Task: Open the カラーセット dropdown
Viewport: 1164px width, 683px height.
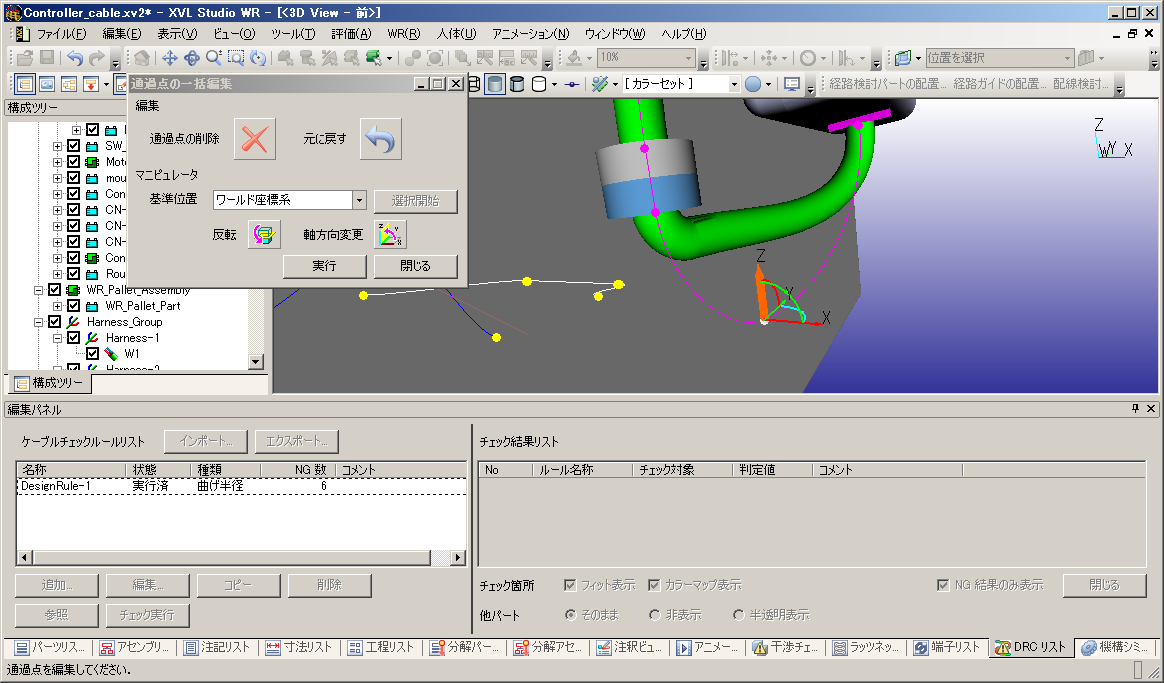Action: (x=733, y=84)
